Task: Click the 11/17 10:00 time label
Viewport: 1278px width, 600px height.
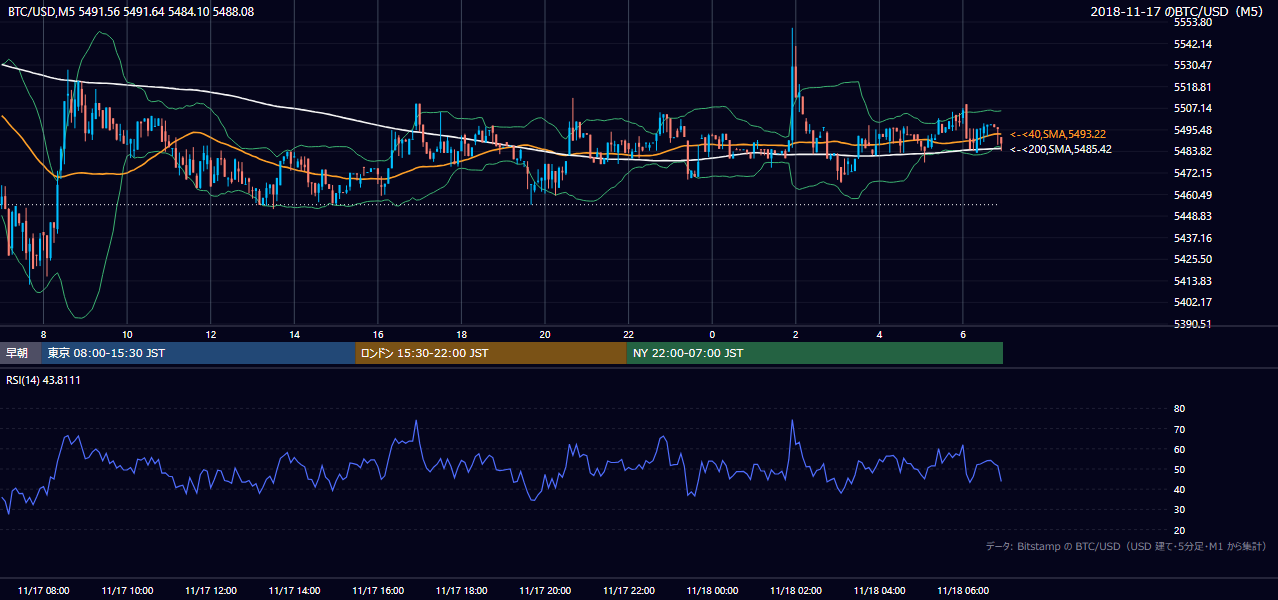Action: pyautogui.click(x=127, y=590)
